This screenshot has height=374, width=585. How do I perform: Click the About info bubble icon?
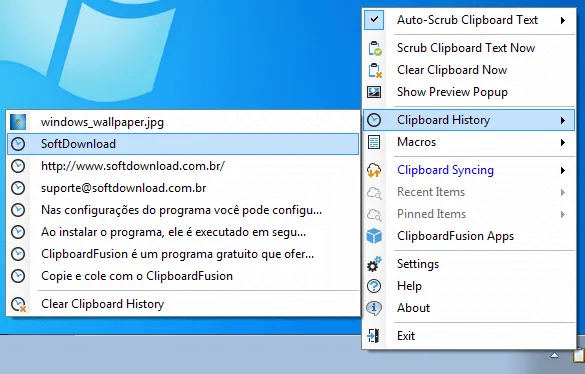pos(374,308)
